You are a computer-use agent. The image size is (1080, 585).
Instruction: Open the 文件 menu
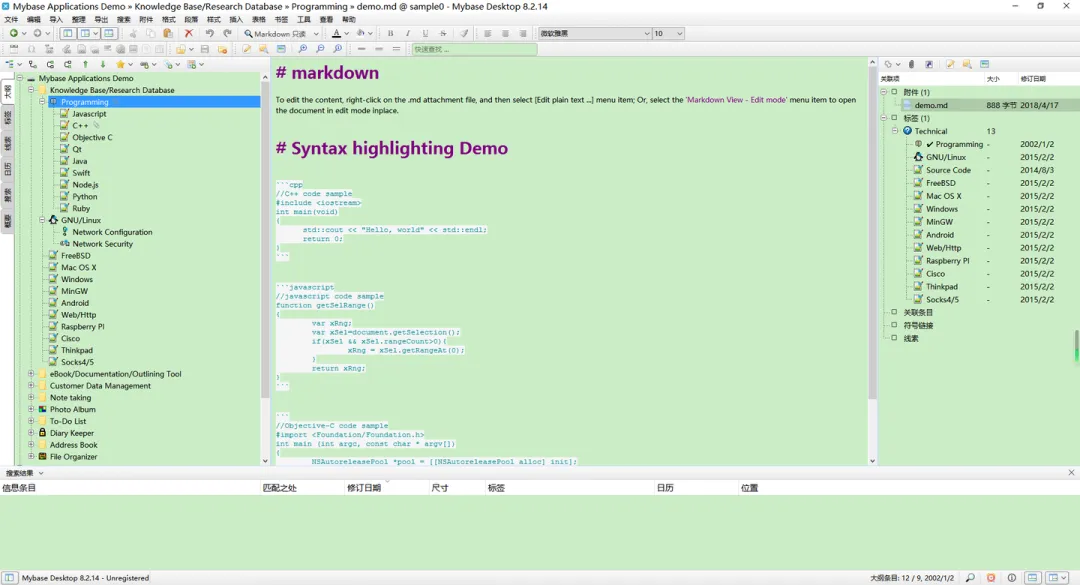point(11,19)
